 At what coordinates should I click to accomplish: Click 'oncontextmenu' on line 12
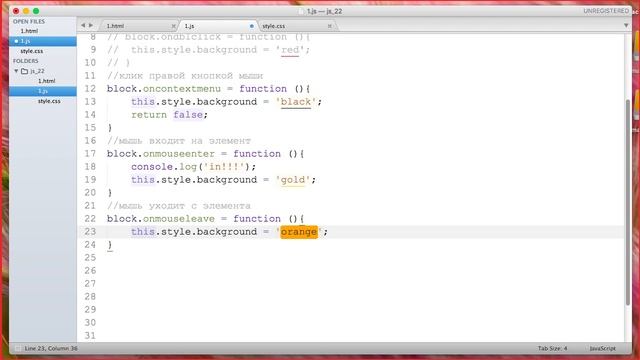pos(182,89)
